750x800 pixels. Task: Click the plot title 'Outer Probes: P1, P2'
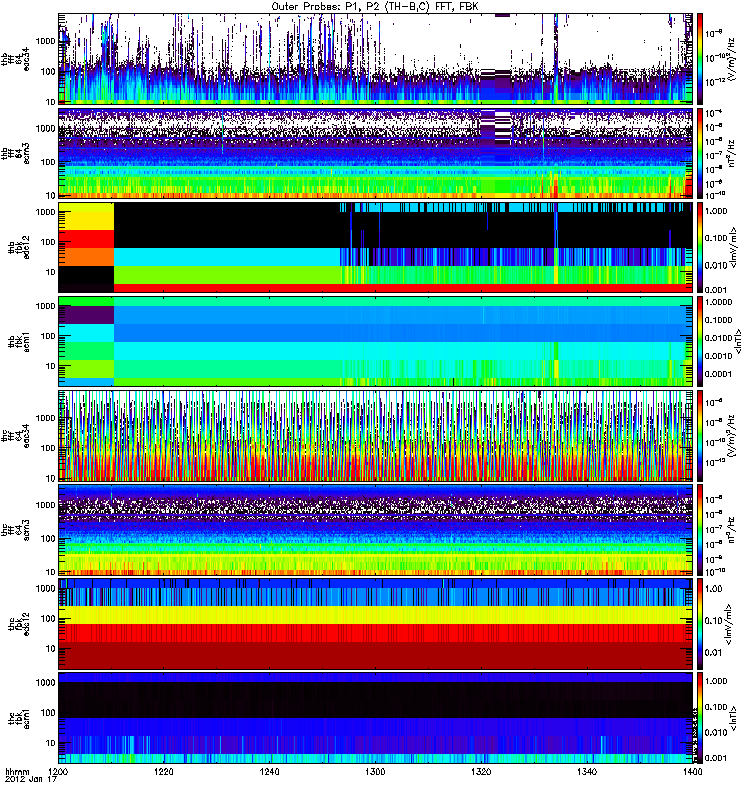pos(375,6)
